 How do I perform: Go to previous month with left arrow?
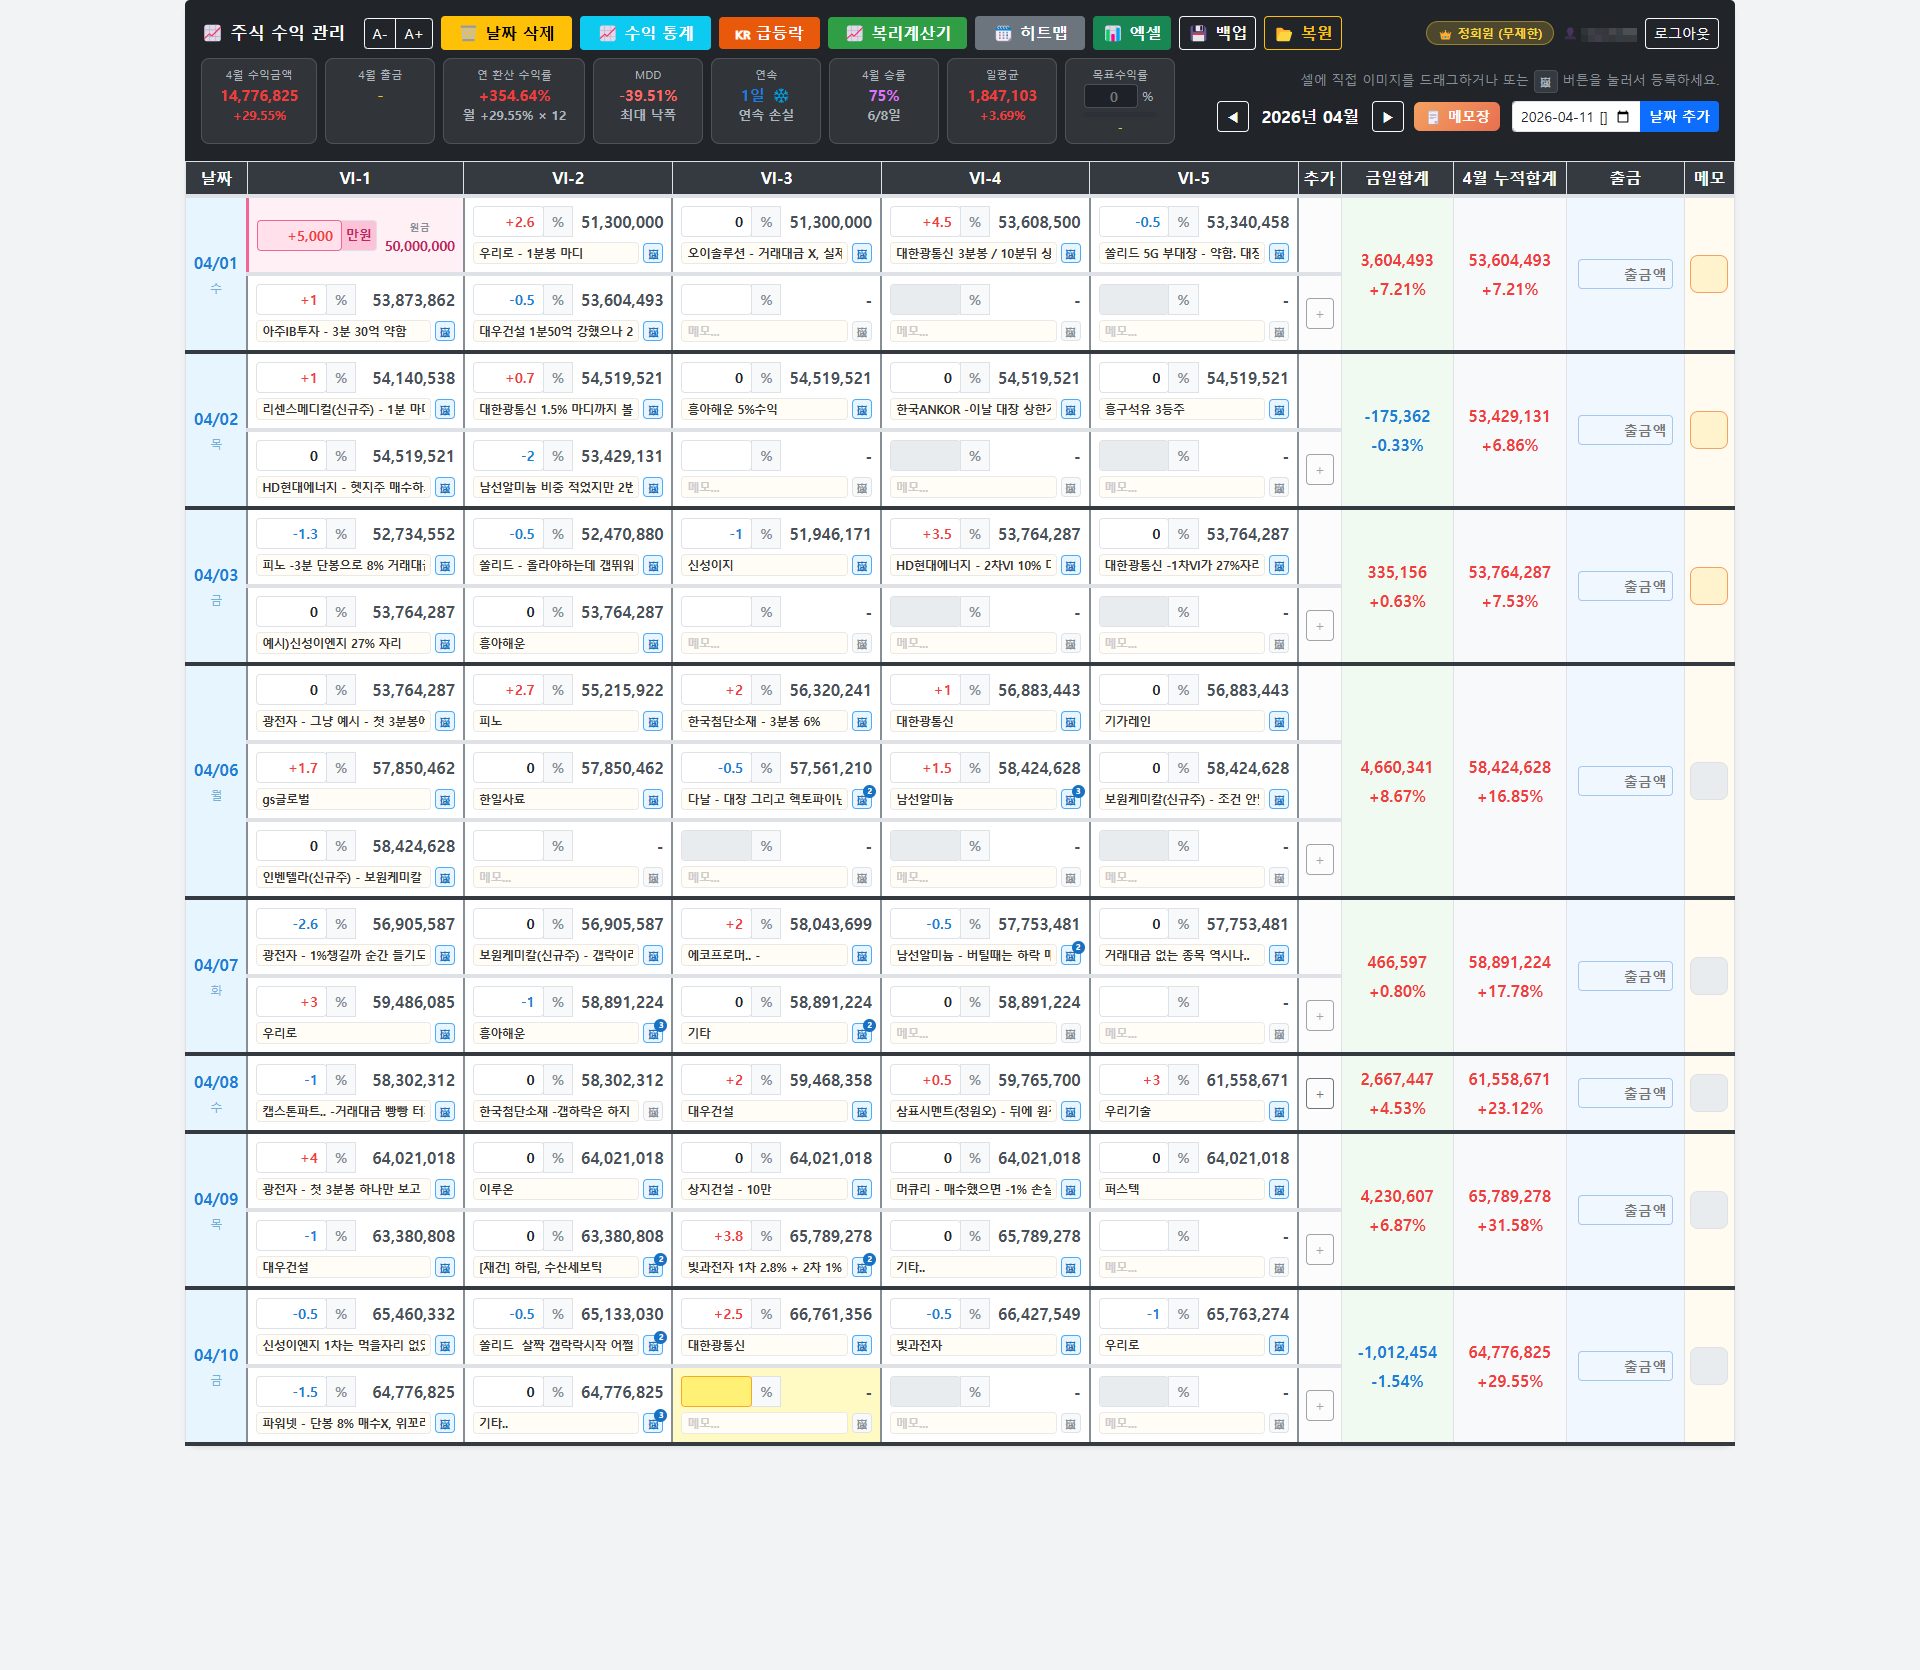click(1232, 117)
